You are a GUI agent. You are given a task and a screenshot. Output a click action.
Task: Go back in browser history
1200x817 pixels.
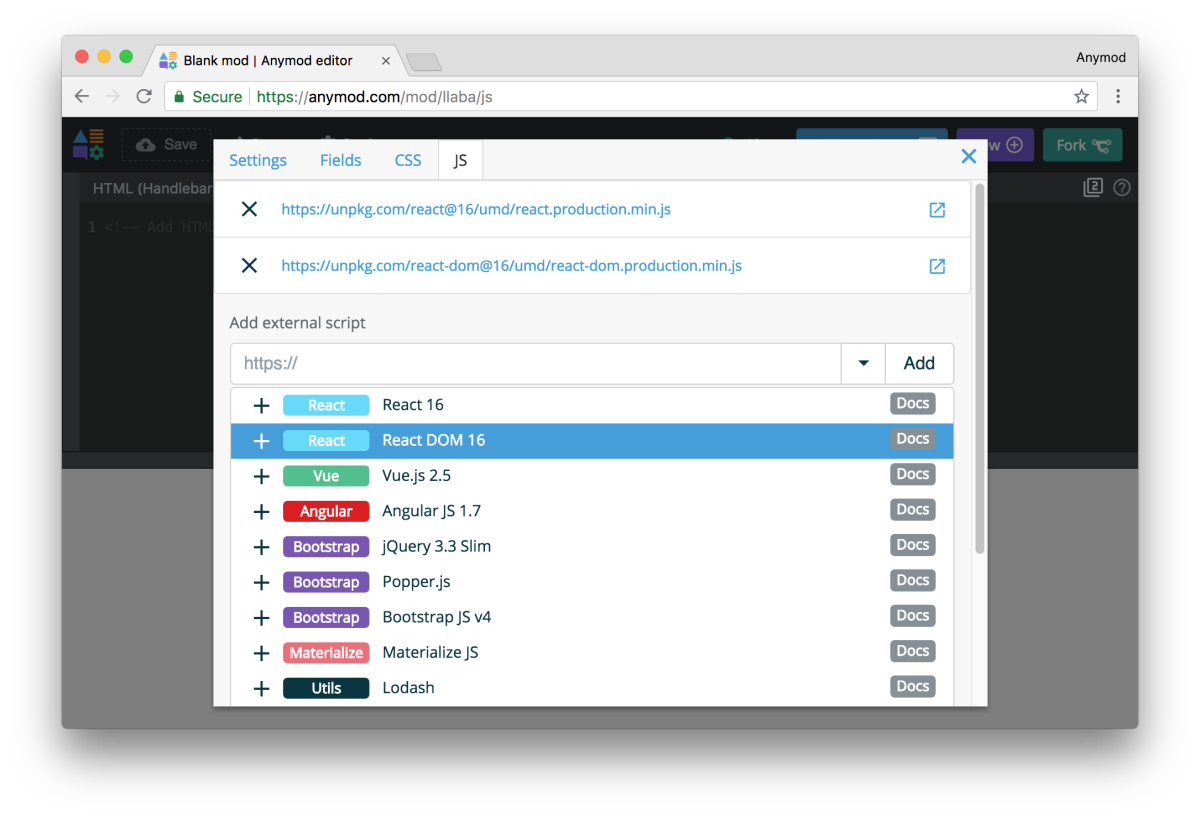click(82, 97)
